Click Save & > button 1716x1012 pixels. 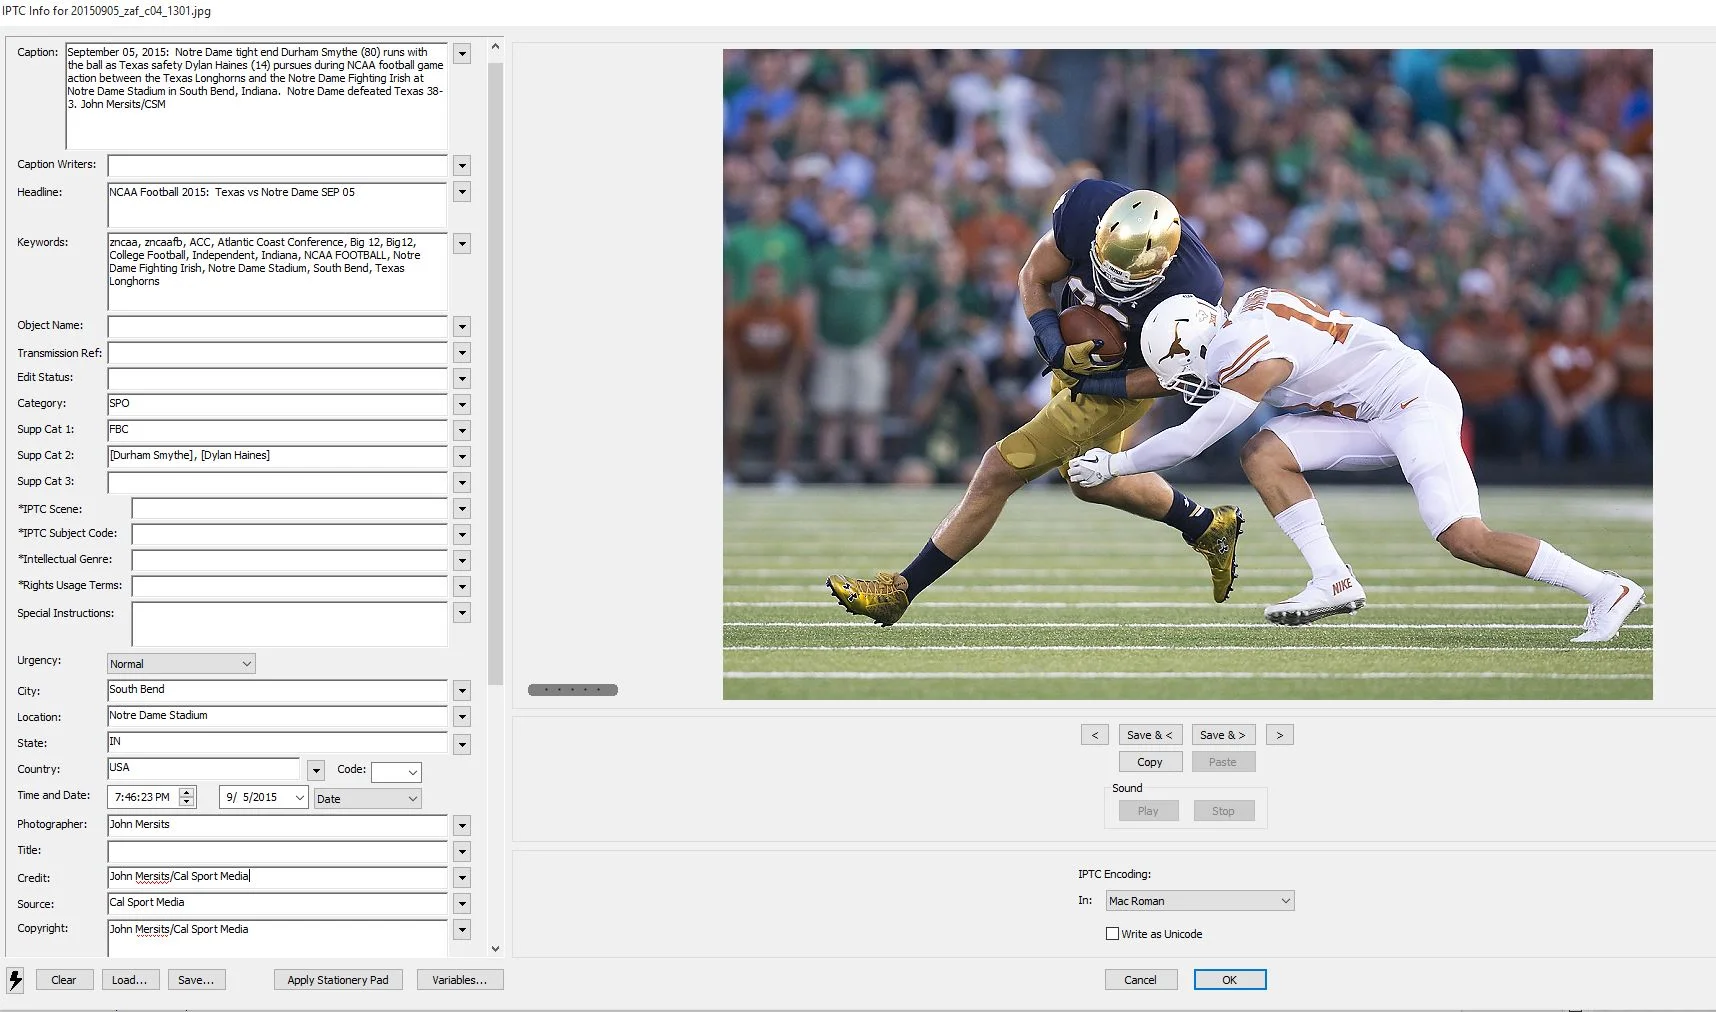(1223, 735)
